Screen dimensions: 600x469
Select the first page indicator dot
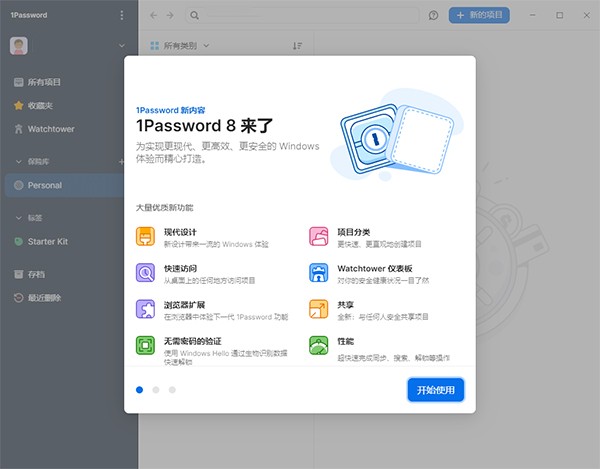tap(139, 390)
